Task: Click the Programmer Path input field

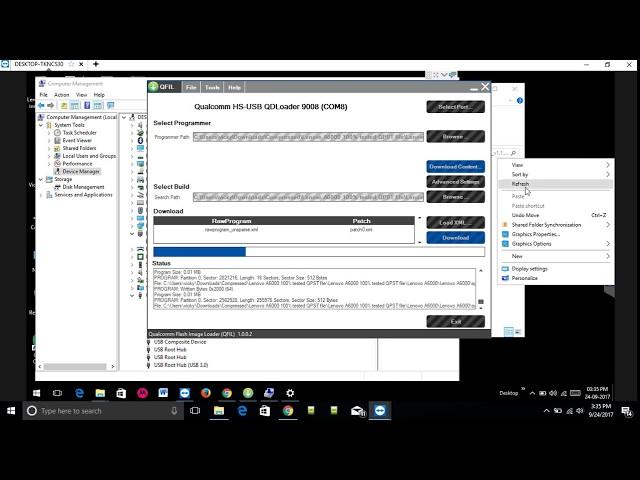Action: click(308, 137)
